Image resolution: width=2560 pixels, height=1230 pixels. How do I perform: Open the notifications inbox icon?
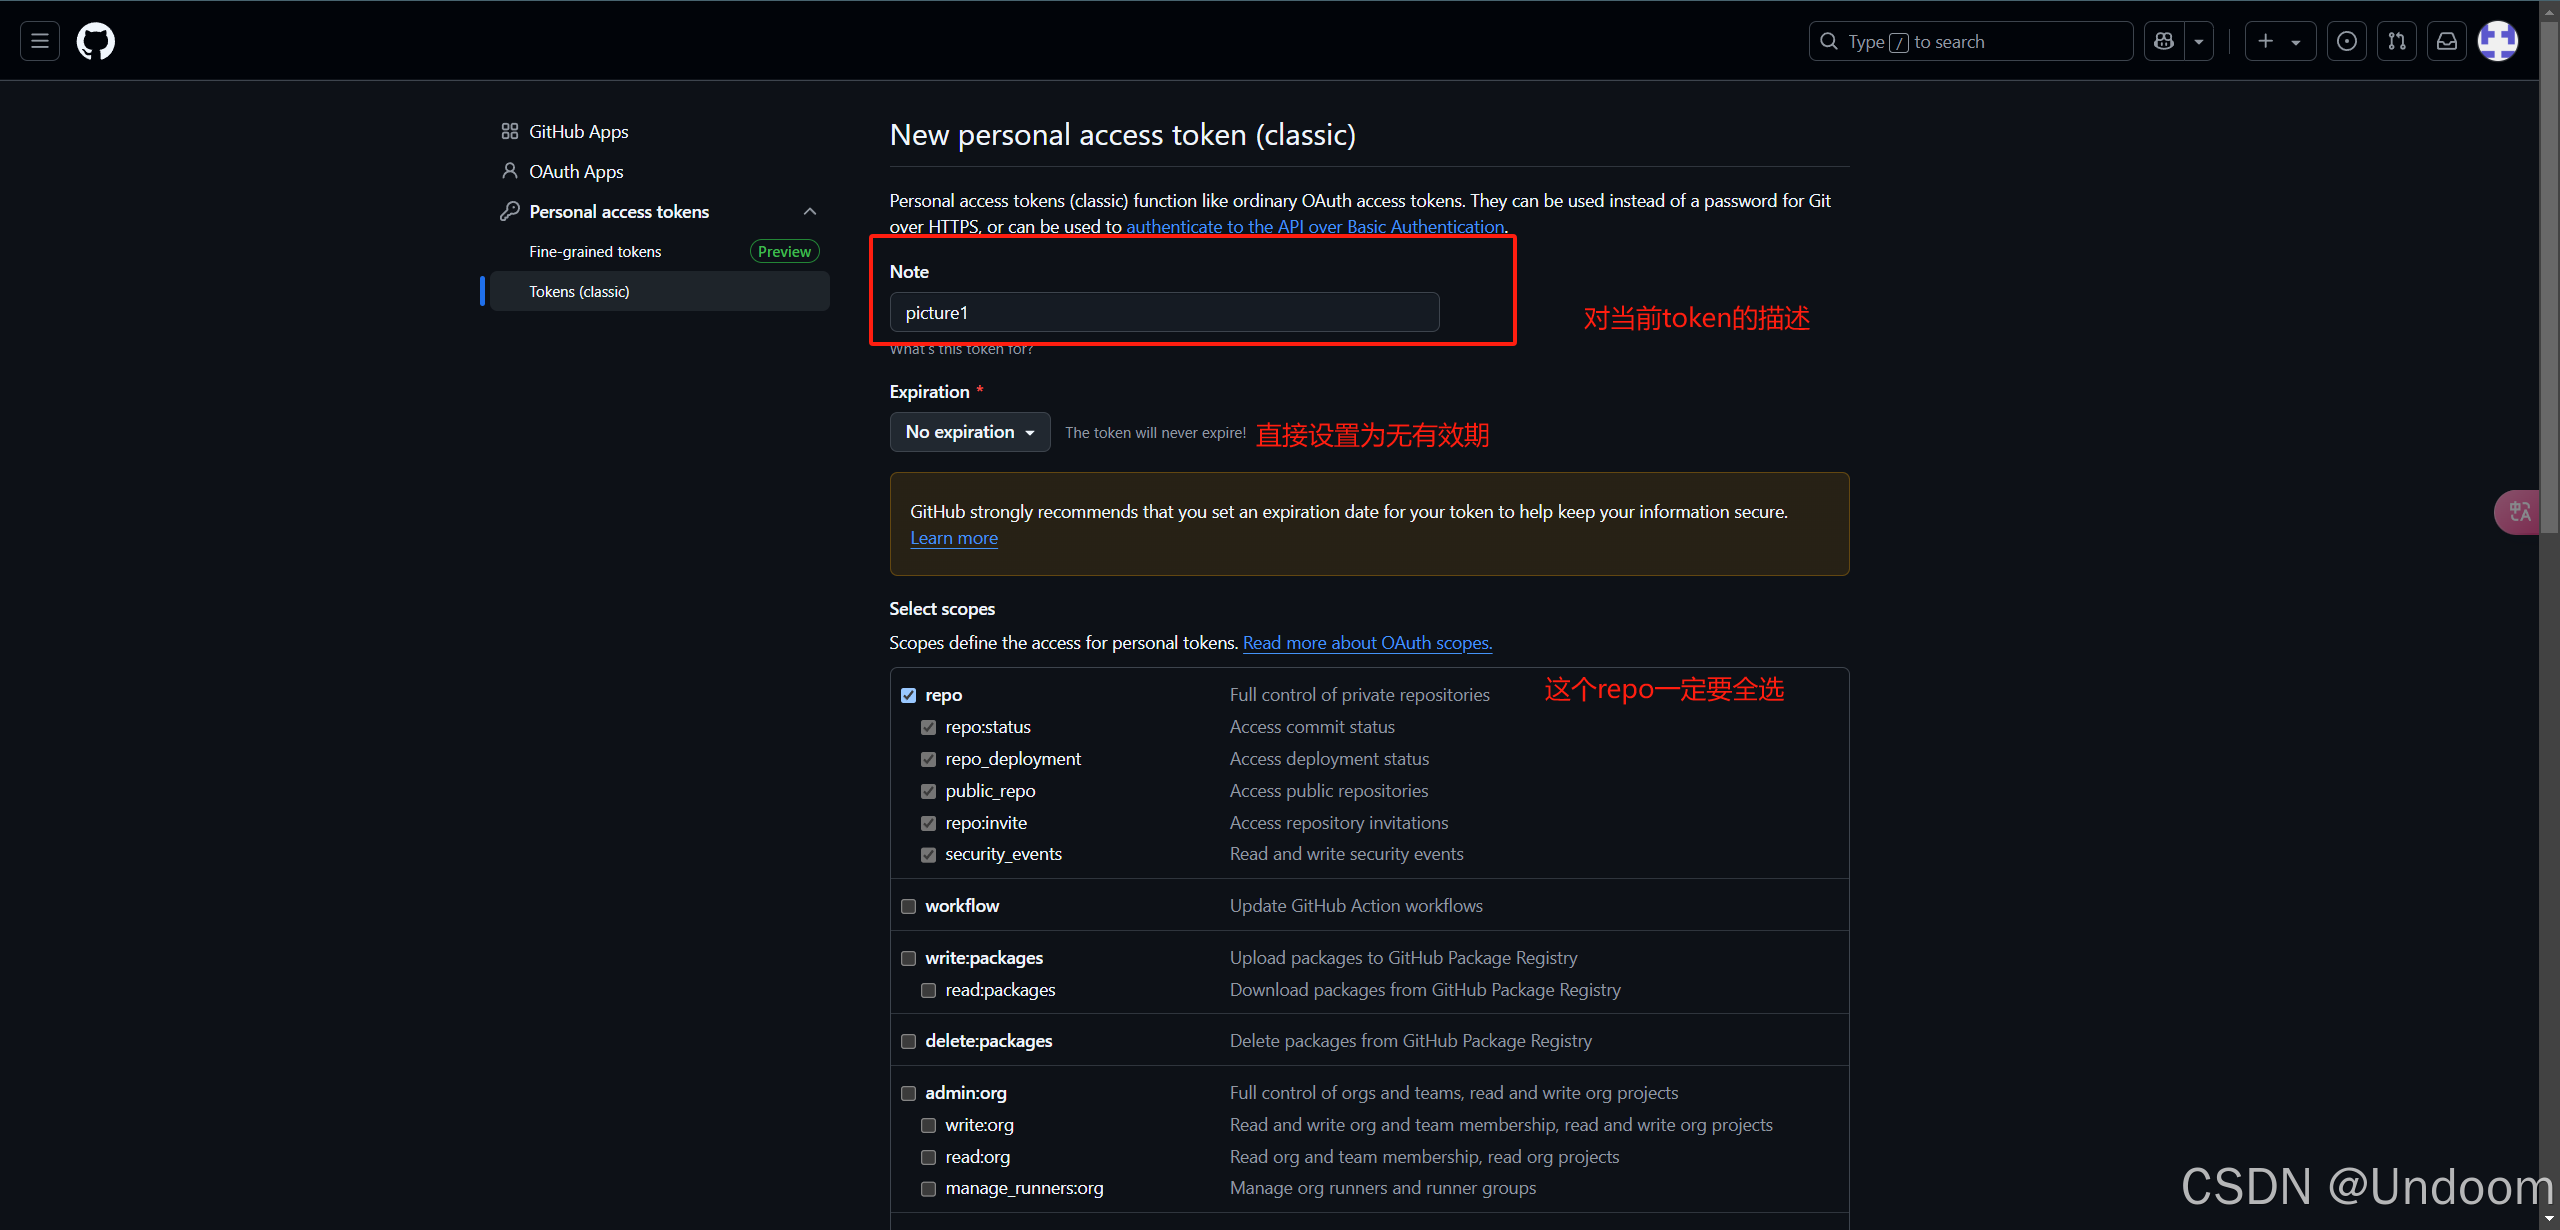[x=2447, y=41]
